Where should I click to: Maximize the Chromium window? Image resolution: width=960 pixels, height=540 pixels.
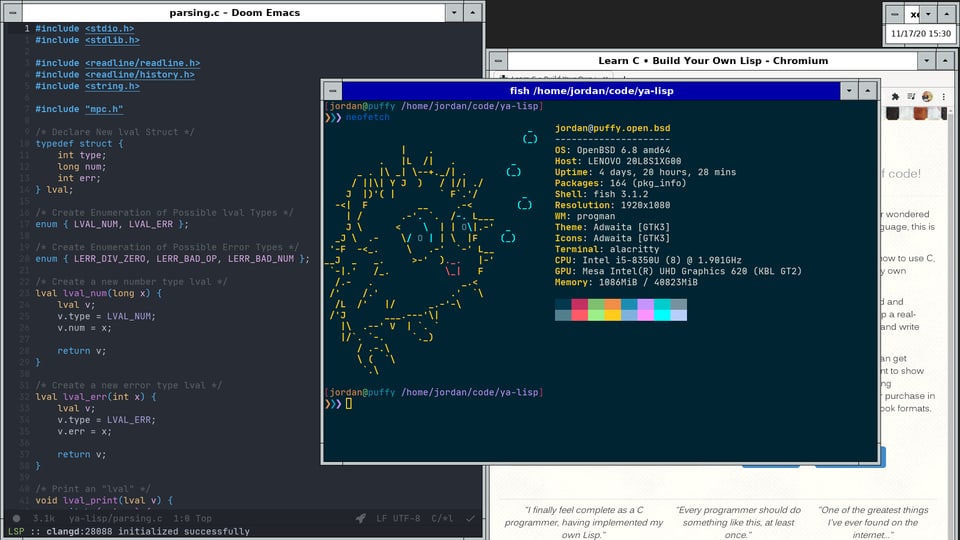(945, 61)
